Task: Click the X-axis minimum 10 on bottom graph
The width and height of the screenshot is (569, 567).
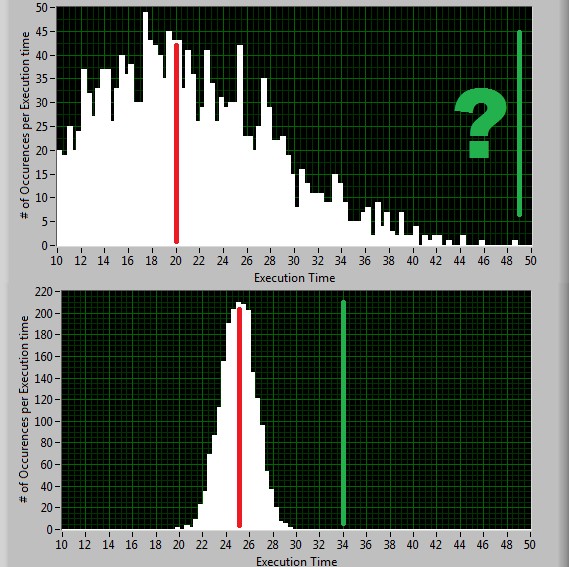Action: point(62,544)
